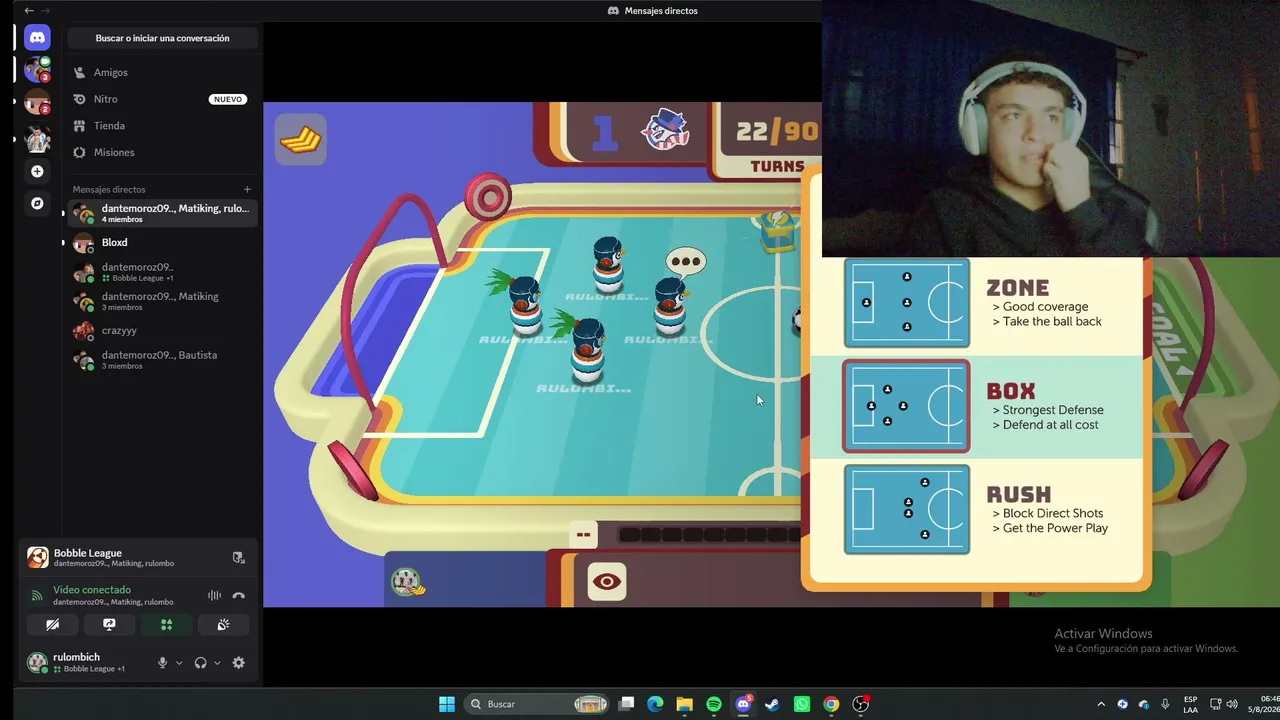Viewport: 1280px width, 720px height.
Task: Click the rulombich user avatar
Action: 37,662
